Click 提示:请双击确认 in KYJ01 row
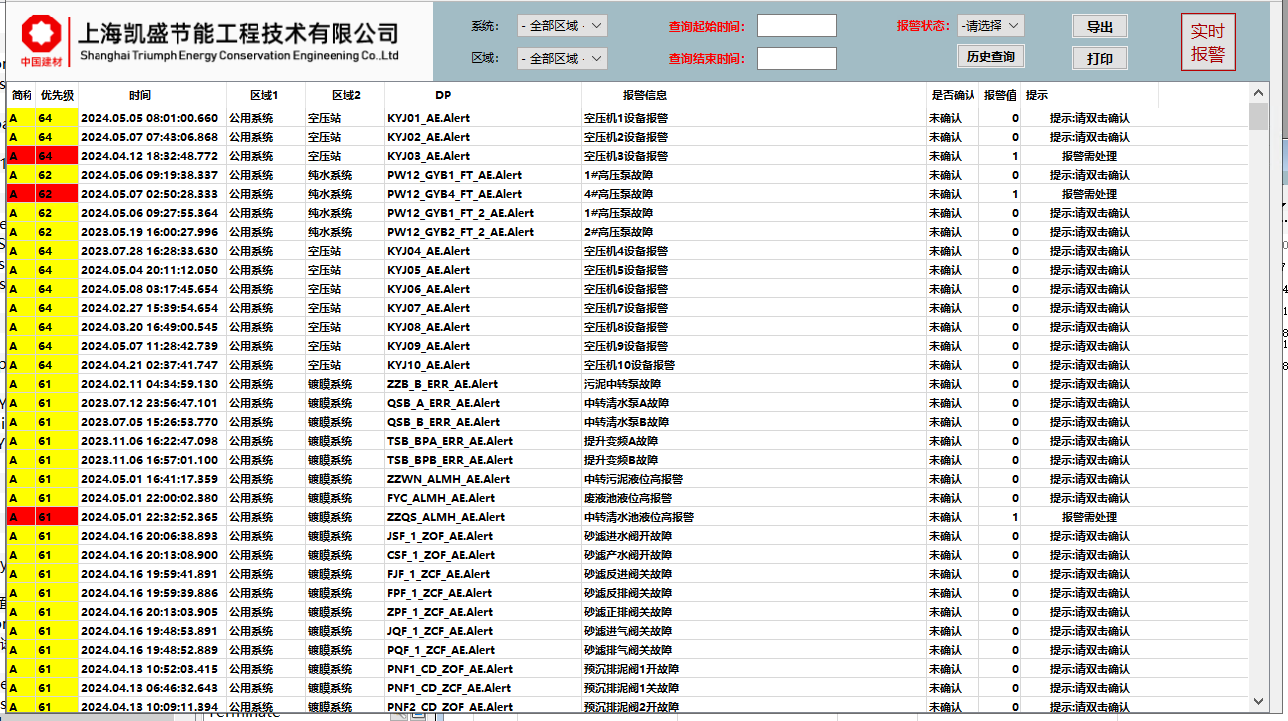The height and width of the screenshot is (721, 1288). point(1089,118)
